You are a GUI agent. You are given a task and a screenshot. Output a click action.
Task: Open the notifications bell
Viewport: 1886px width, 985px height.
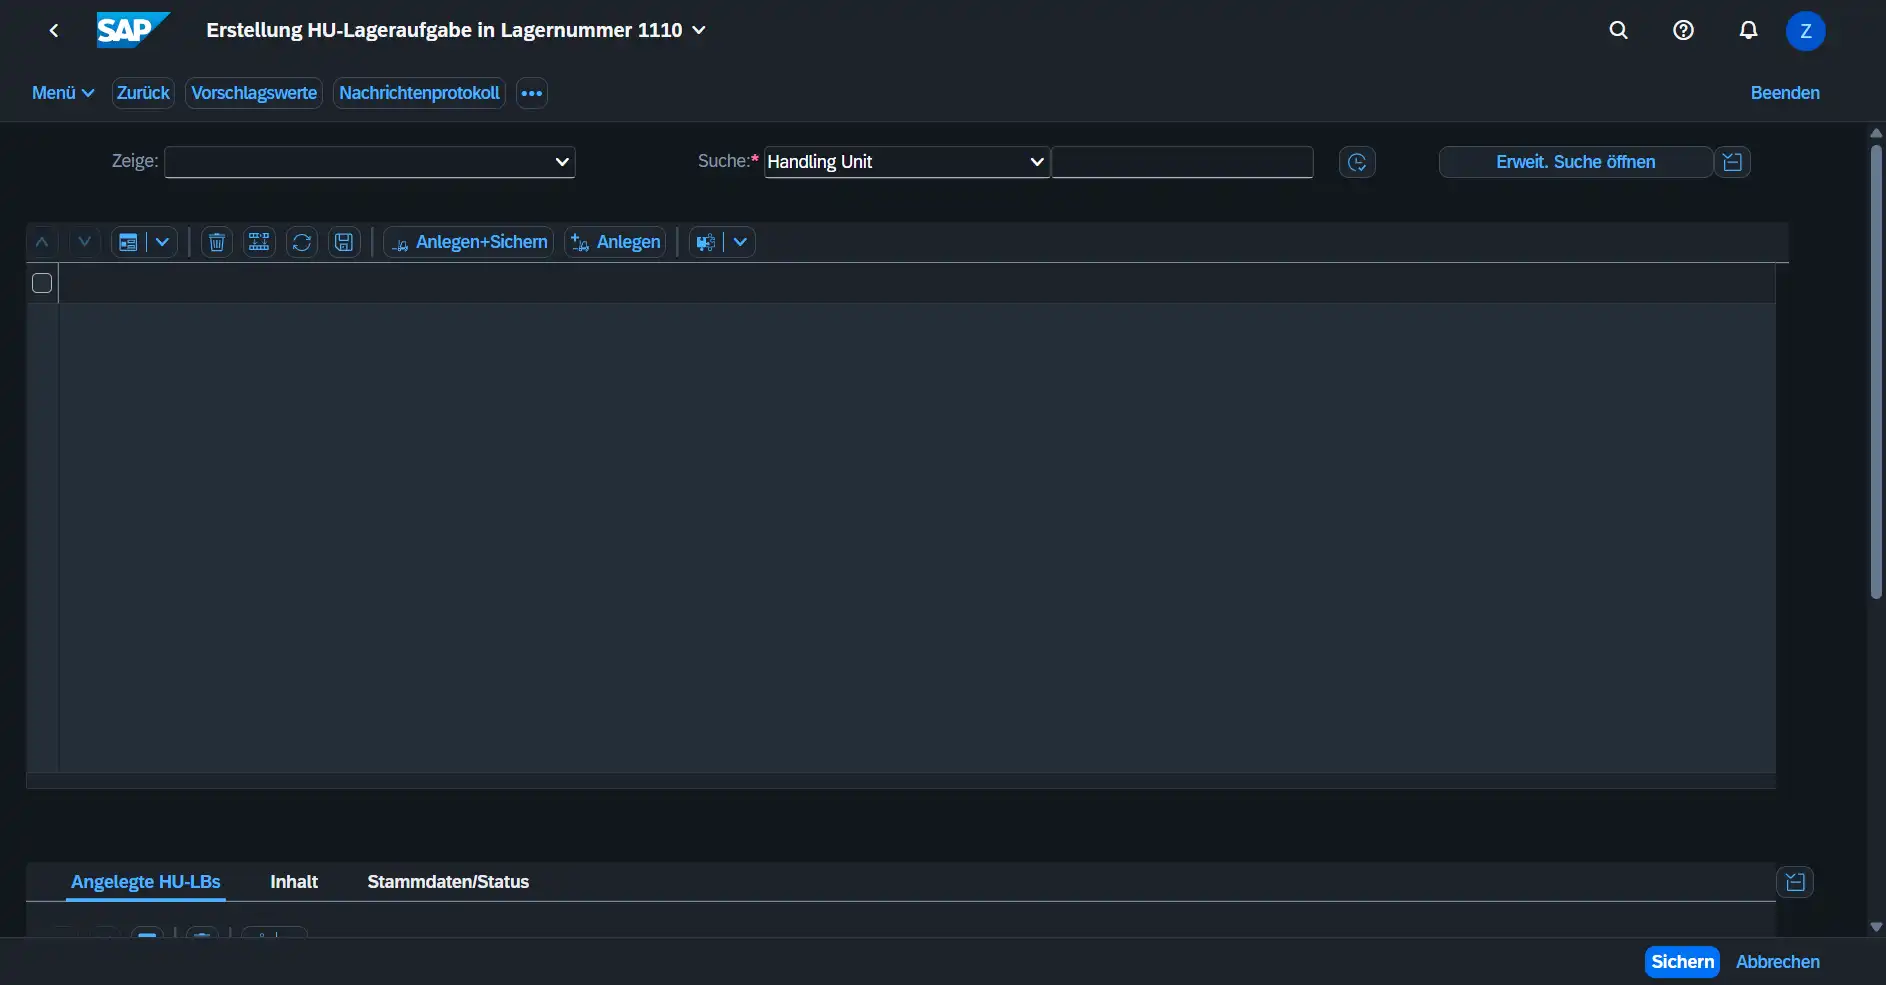1748,30
